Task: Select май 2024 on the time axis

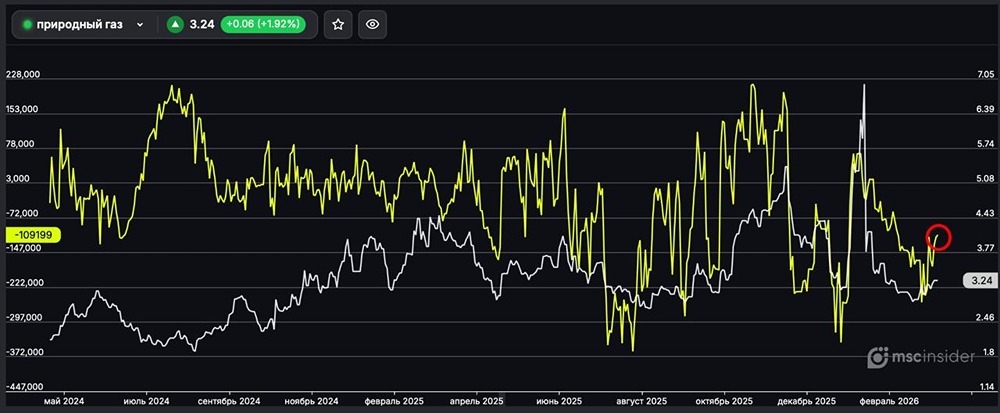Action: tap(66, 400)
